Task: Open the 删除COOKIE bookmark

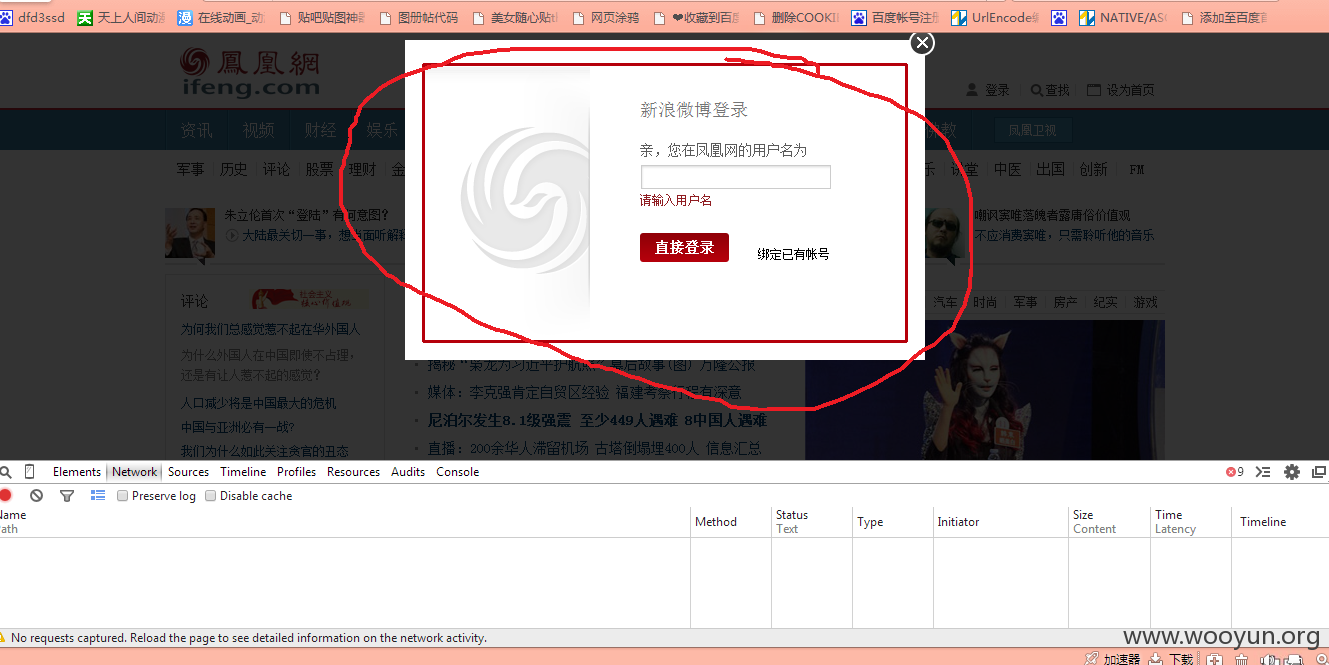Action: 795,17
